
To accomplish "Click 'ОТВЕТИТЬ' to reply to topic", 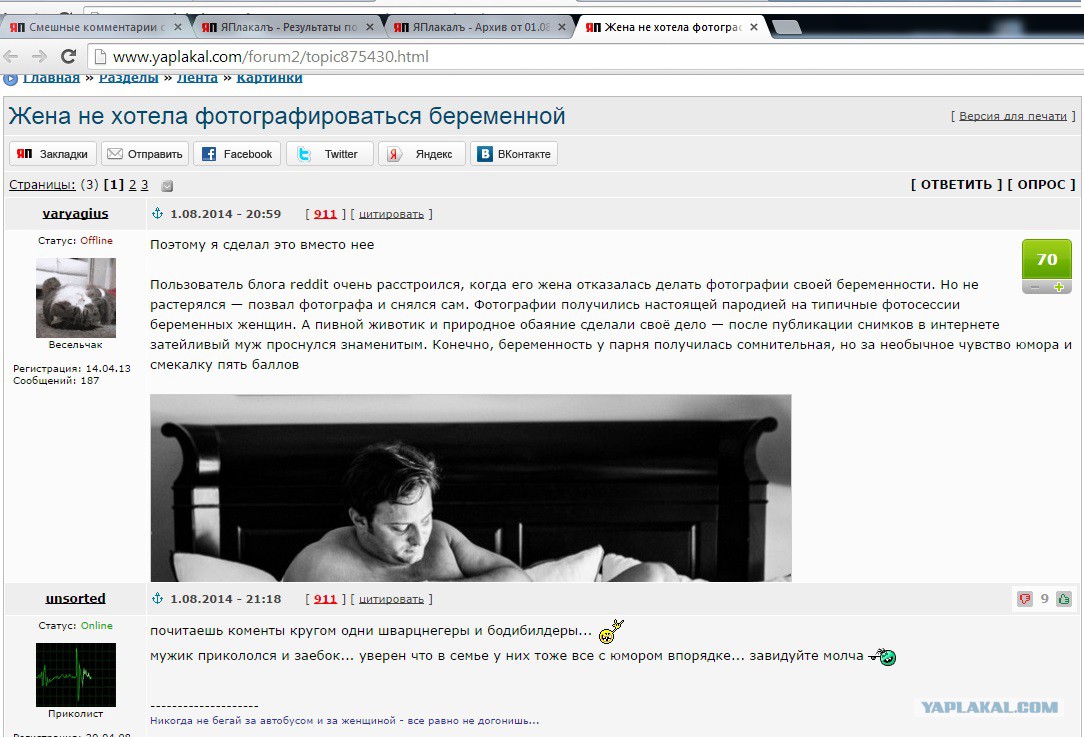I will point(956,185).
